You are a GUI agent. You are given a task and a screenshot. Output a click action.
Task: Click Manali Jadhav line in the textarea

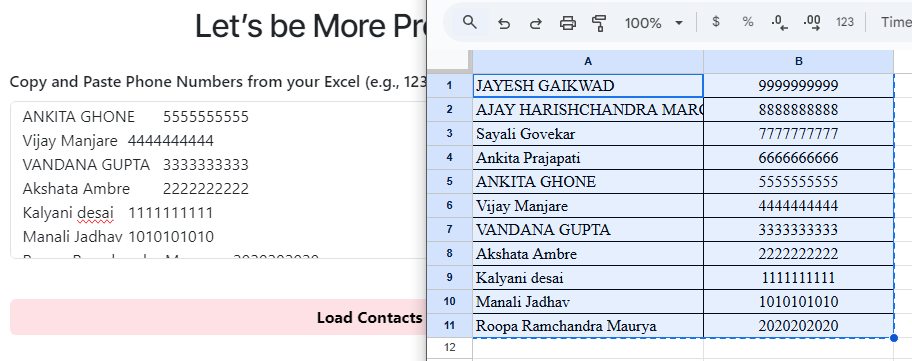(x=118, y=237)
